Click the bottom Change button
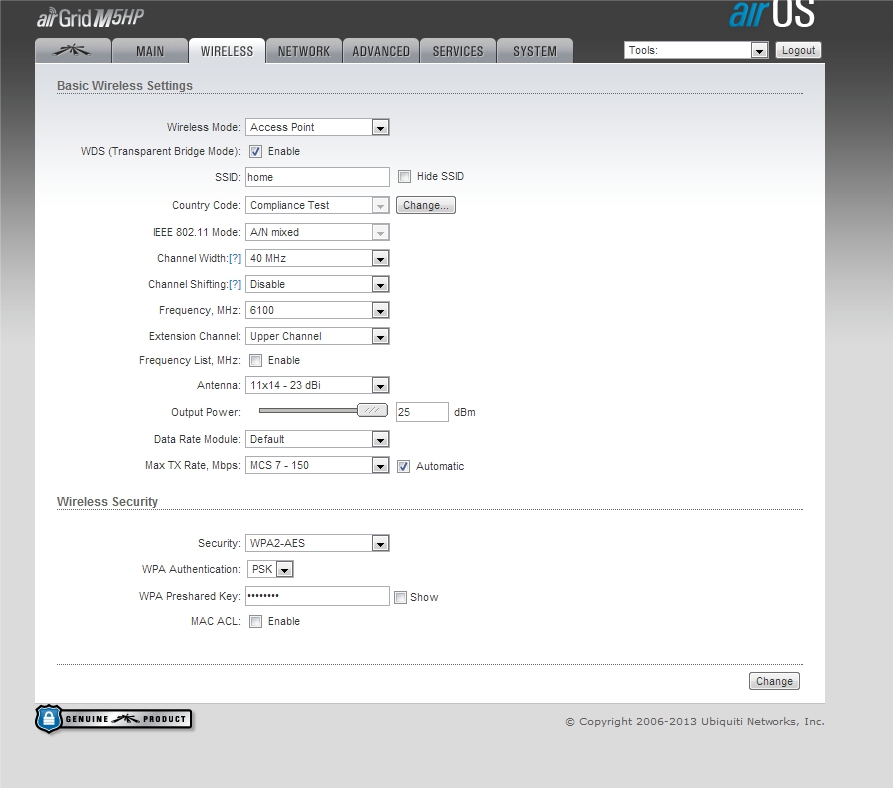Viewport: 893px width, 788px height. [775, 681]
